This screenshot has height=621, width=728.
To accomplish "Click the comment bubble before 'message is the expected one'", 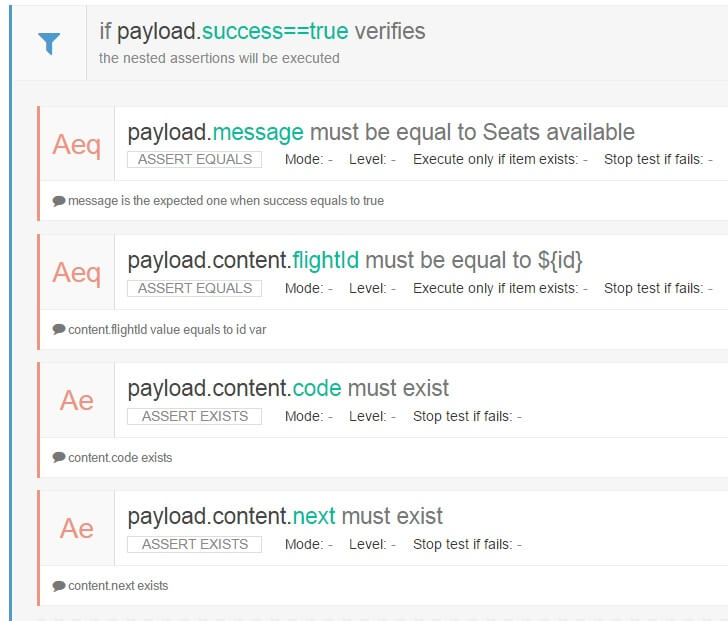I will click(59, 201).
